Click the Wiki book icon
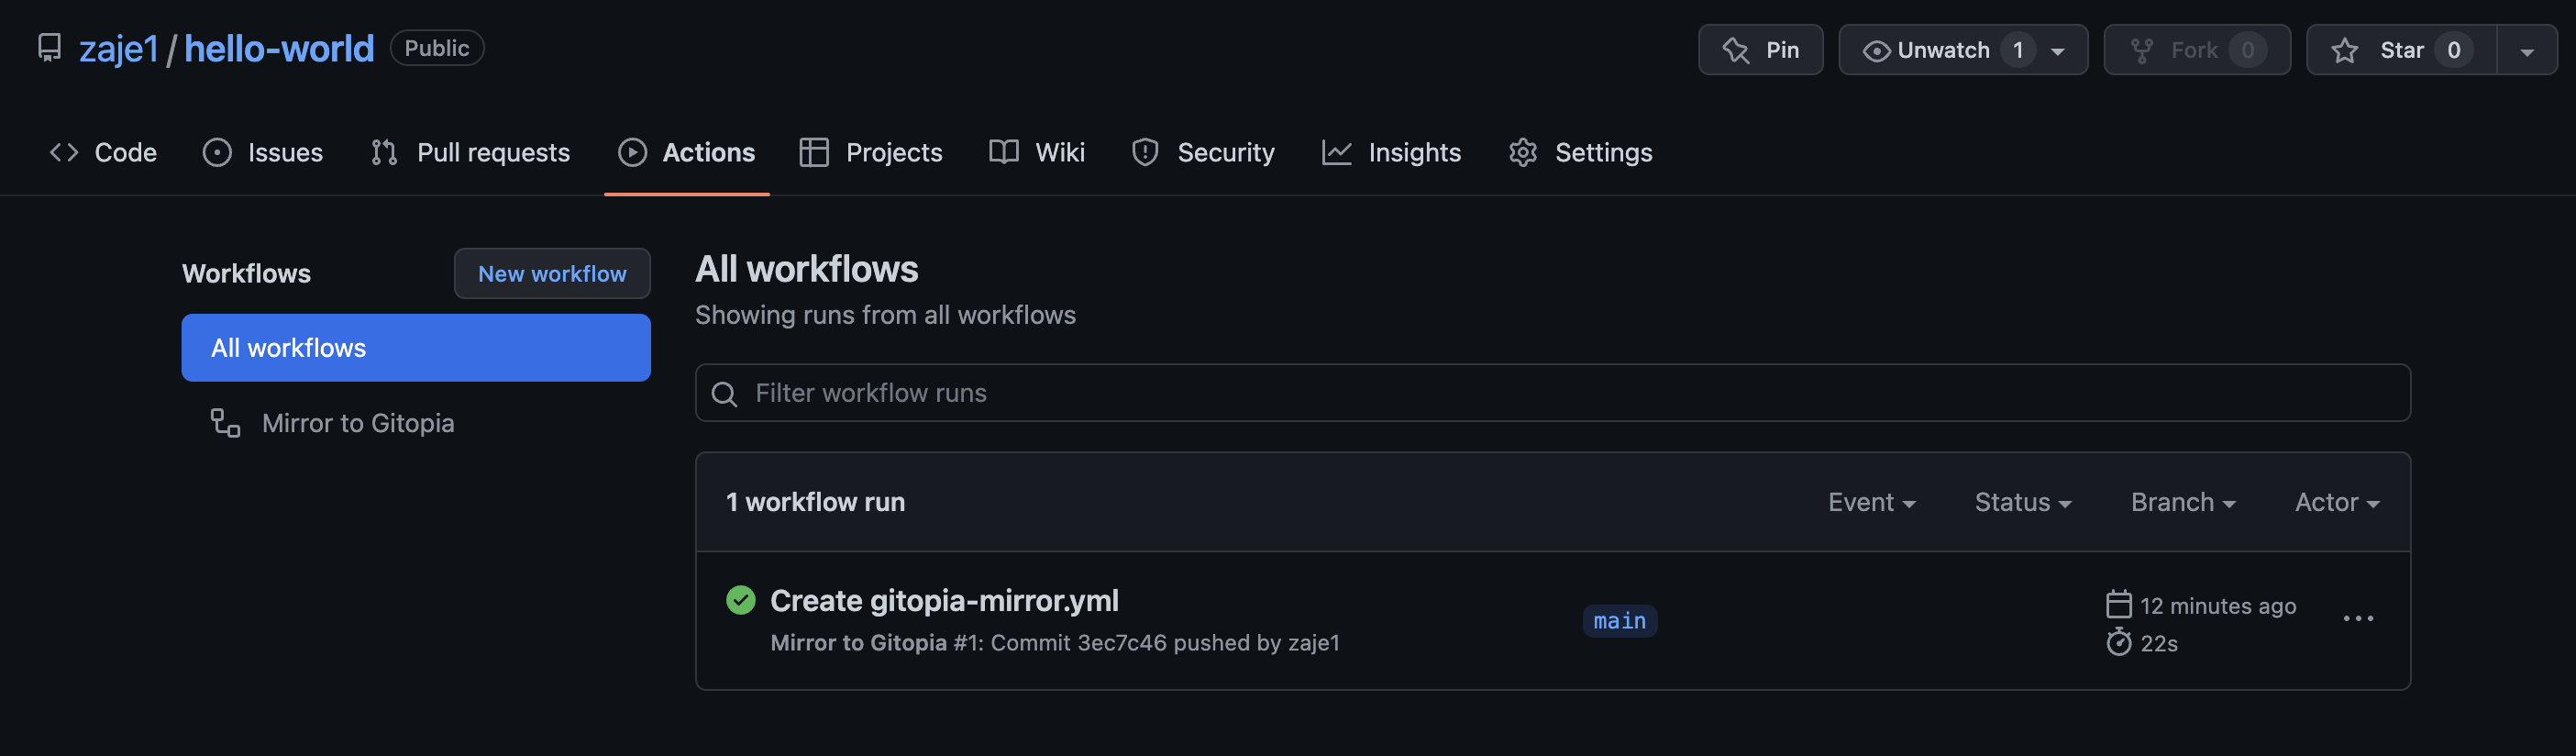Viewport: 2576px width, 756px height. click(1004, 152)
